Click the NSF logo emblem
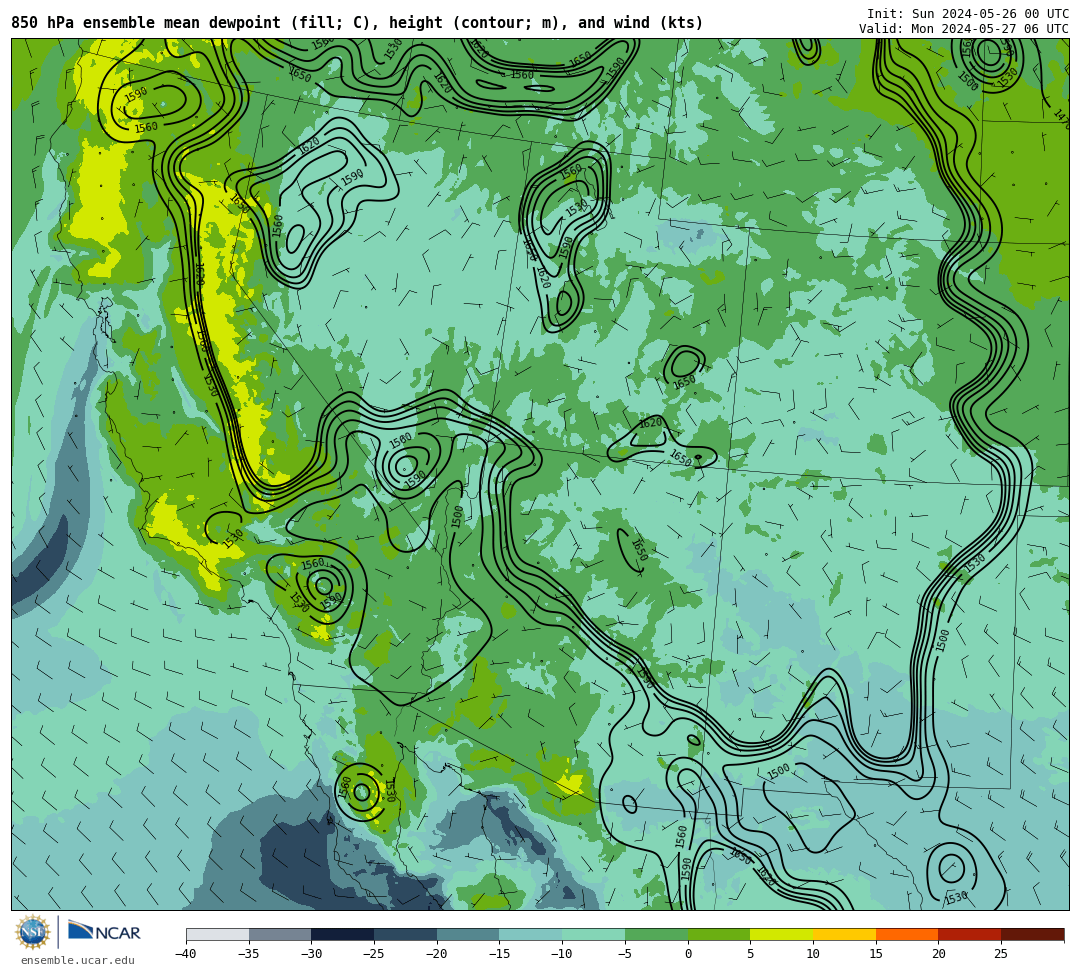 click(33, 933)
